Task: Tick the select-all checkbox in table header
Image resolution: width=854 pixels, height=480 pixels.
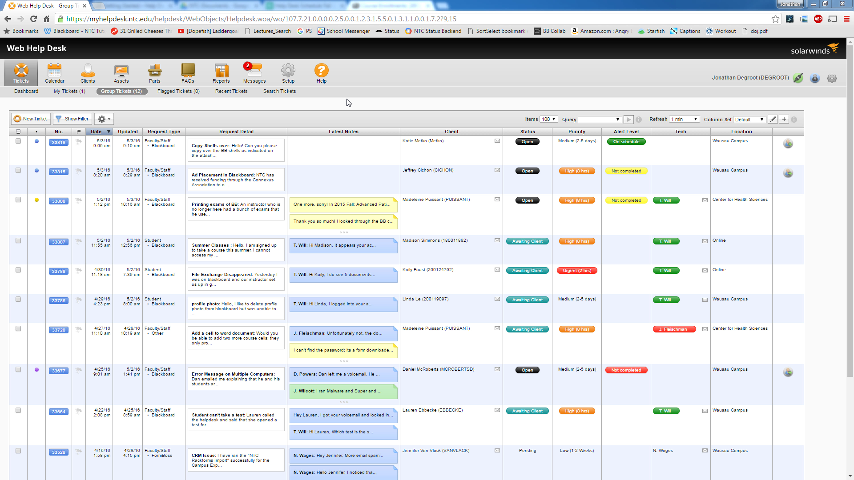Action: (18, 131)
